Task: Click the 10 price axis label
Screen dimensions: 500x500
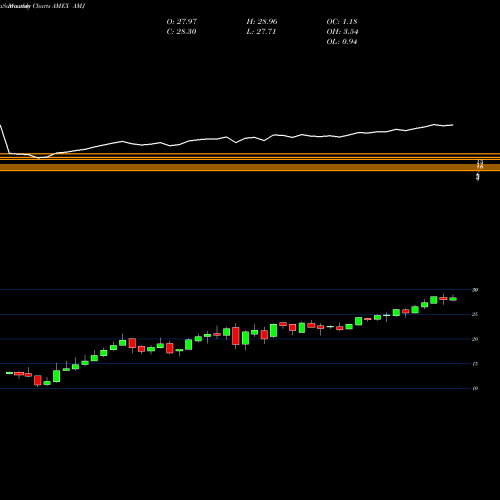Action: [475, 388]
